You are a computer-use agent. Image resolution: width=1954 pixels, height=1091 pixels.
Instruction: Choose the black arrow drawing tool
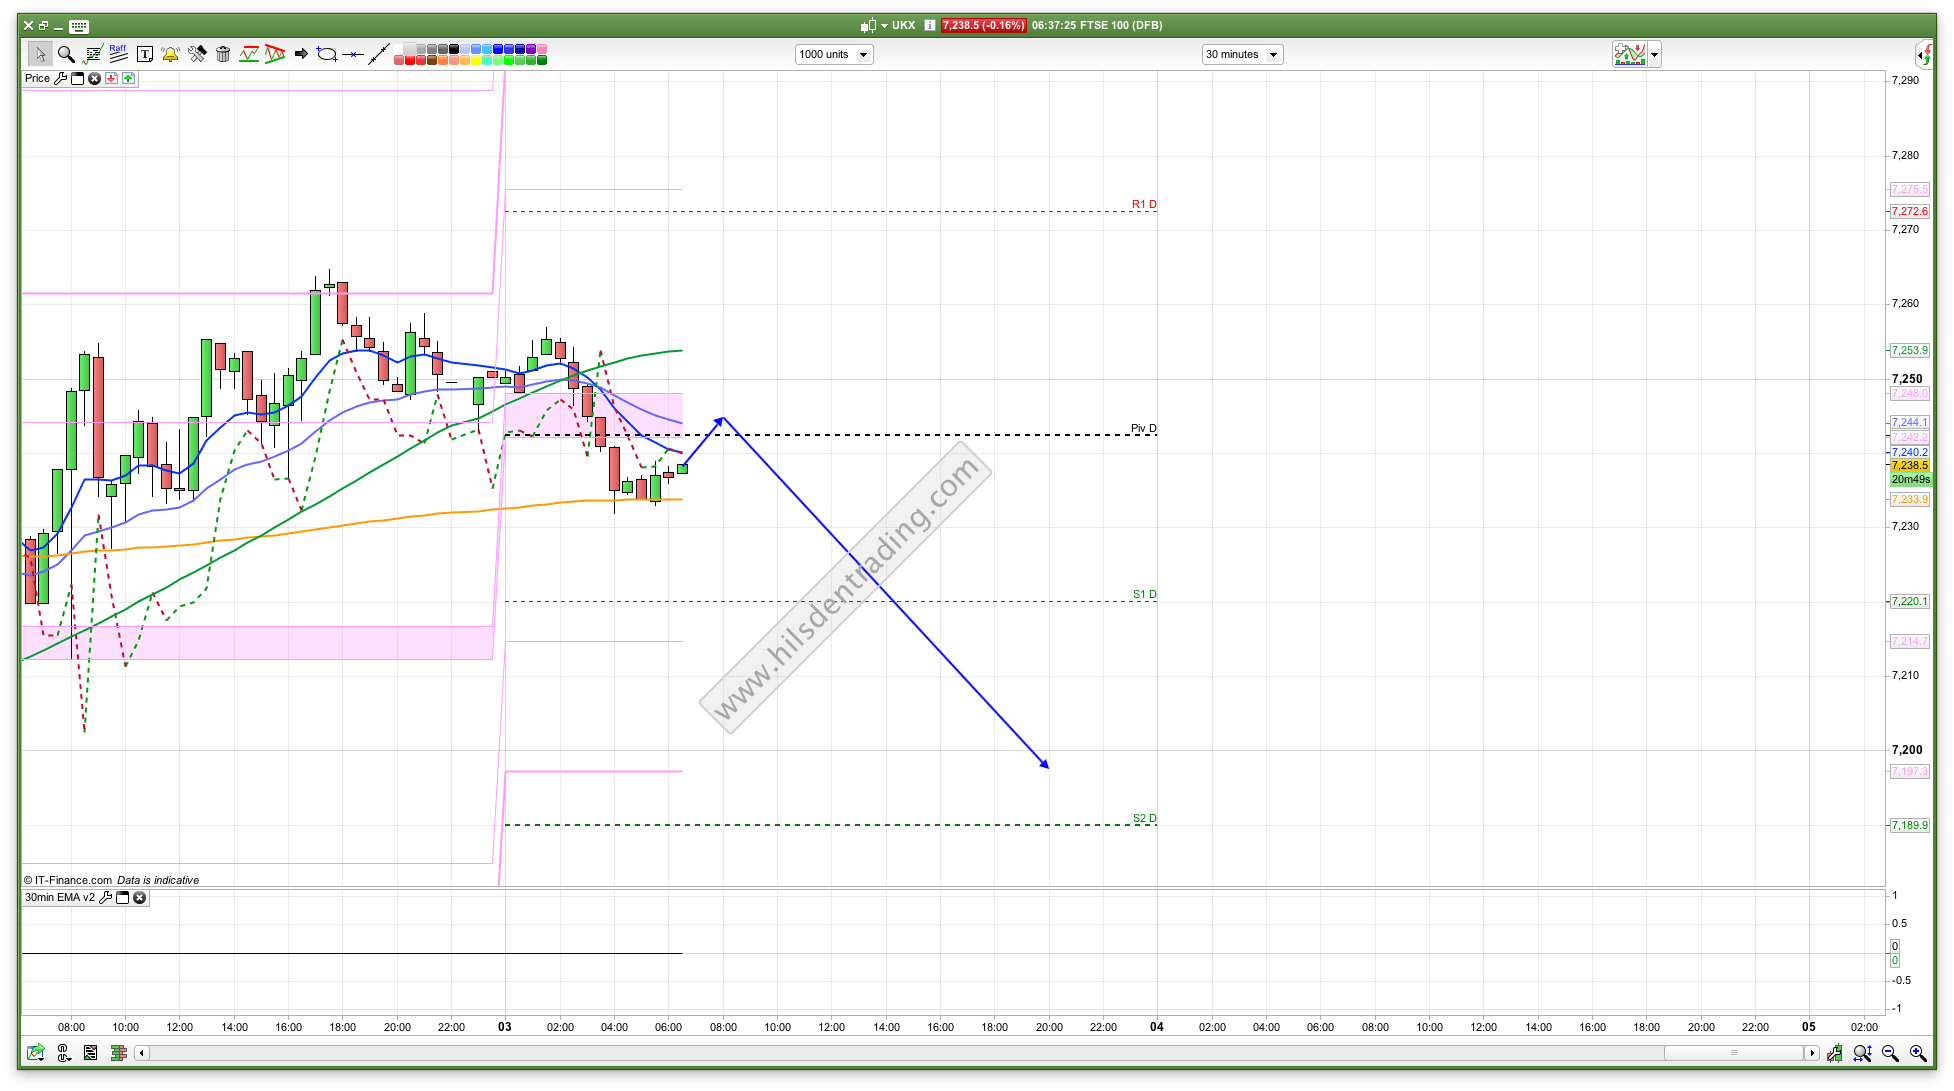[301, 54]
